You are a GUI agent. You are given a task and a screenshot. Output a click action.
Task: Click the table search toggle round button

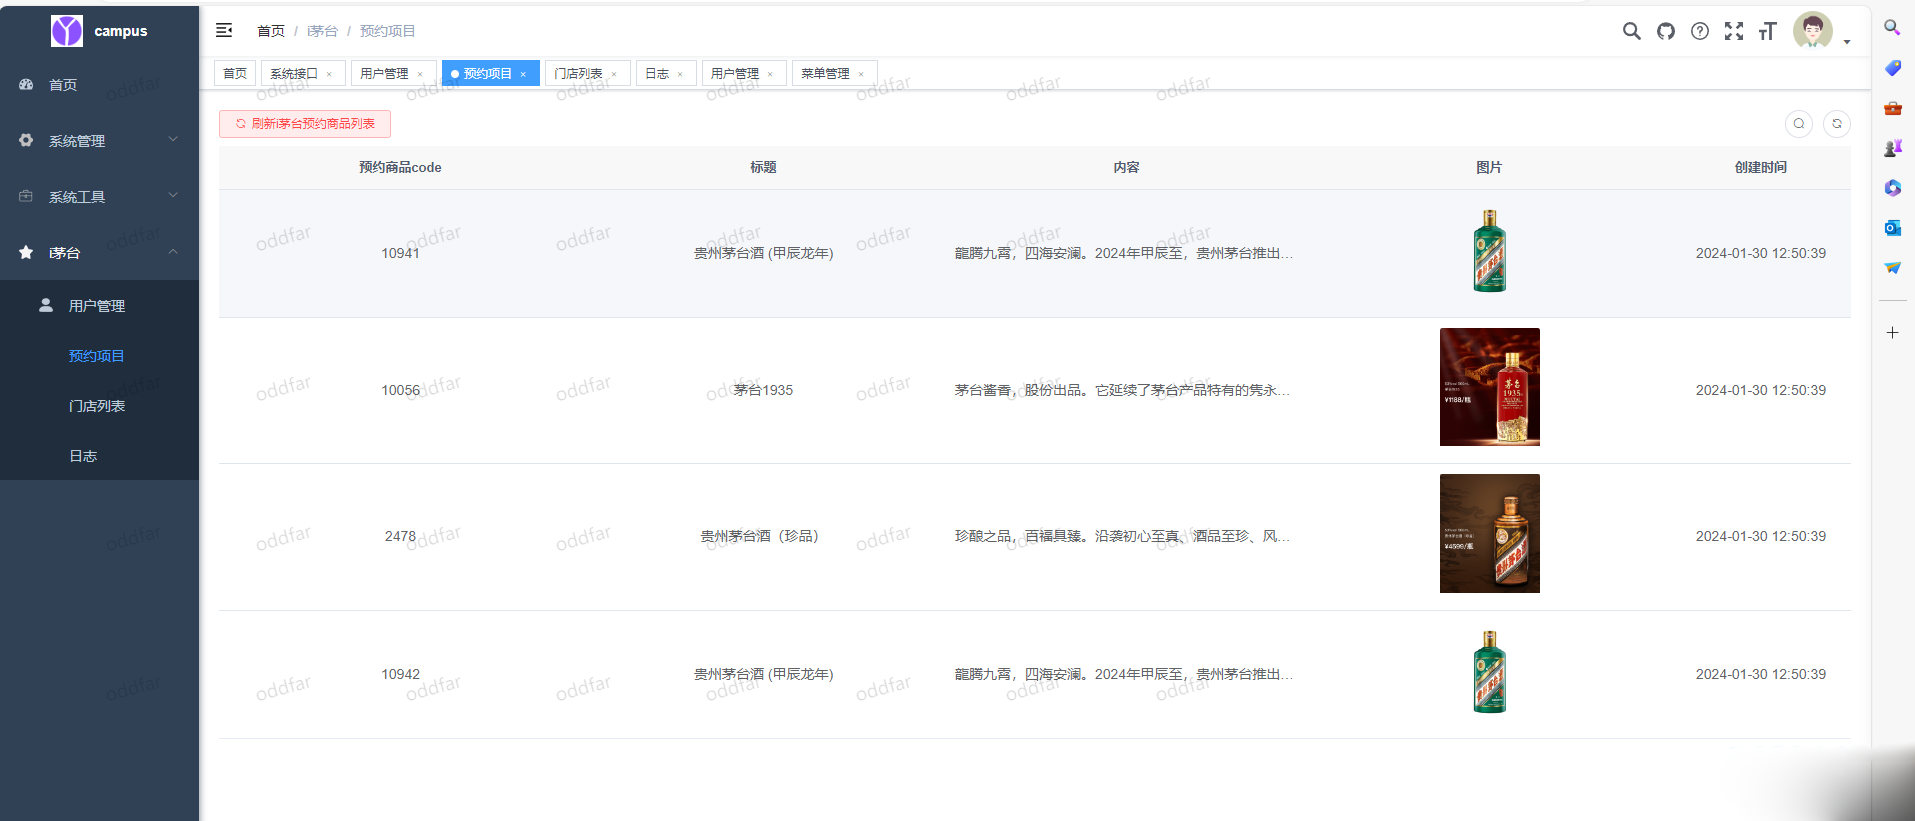pos(1799,124)
